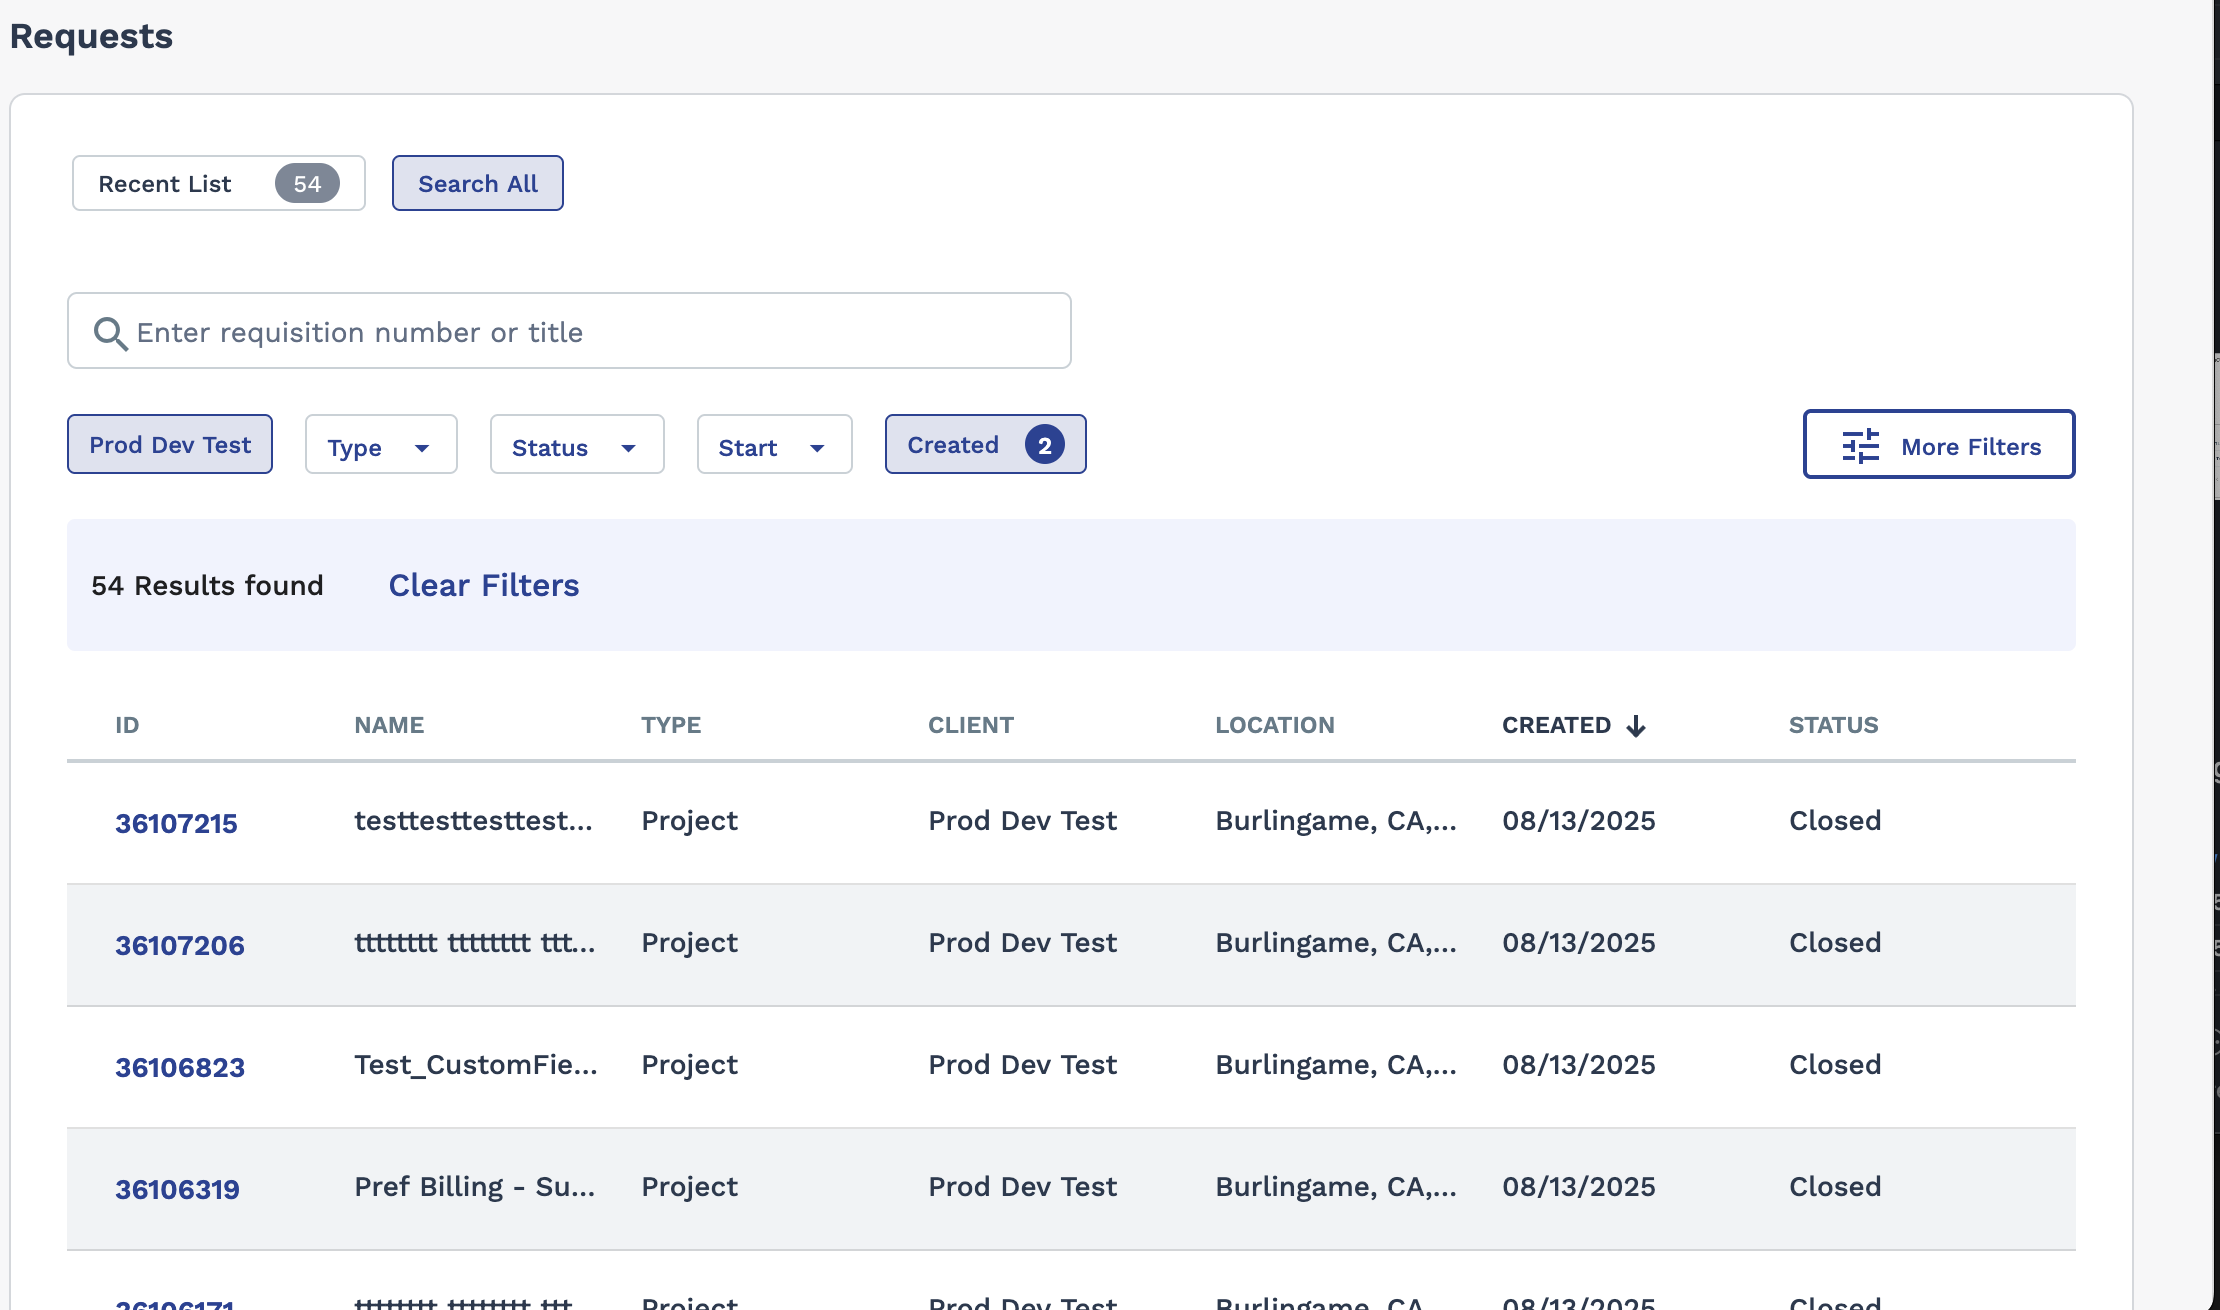
Task: Open the Status filter dropdown
Action: [576, 446]
